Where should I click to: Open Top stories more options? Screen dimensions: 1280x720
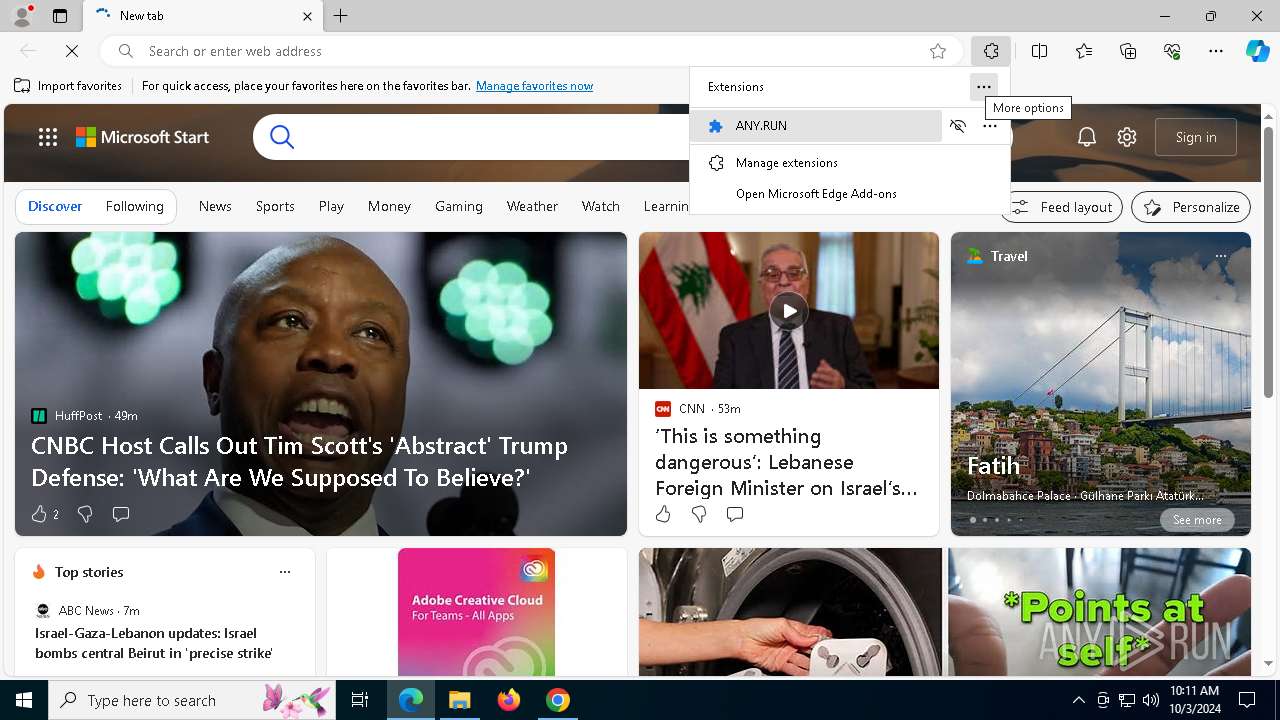285,572
